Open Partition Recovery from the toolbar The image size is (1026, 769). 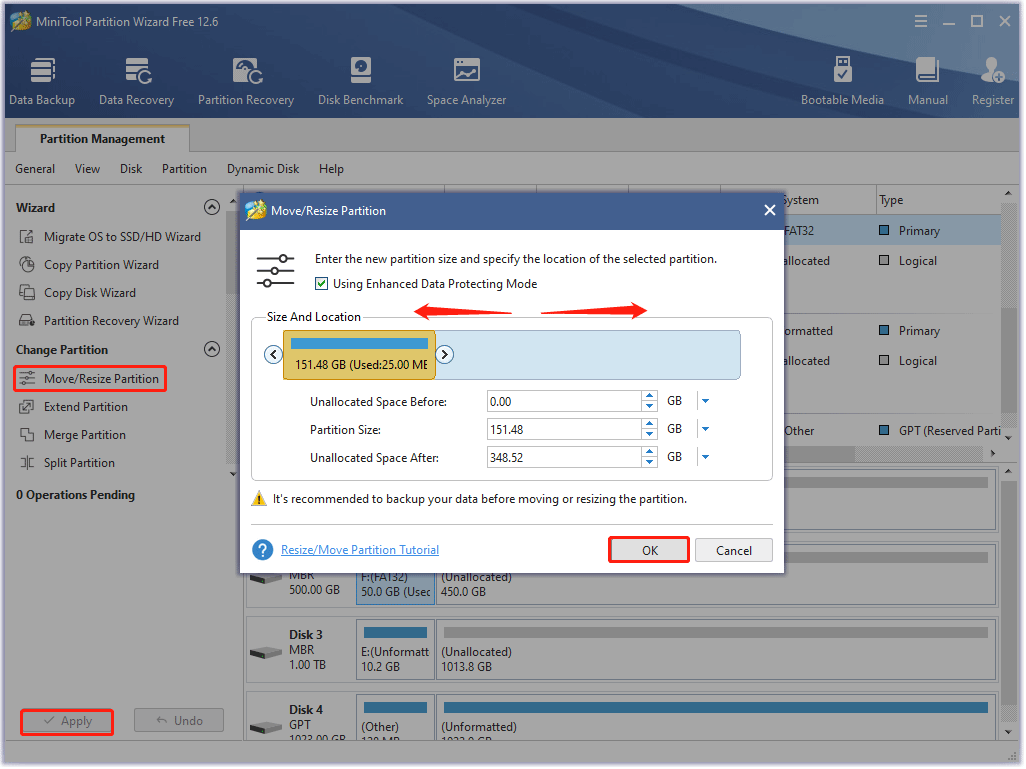point(246,82)
